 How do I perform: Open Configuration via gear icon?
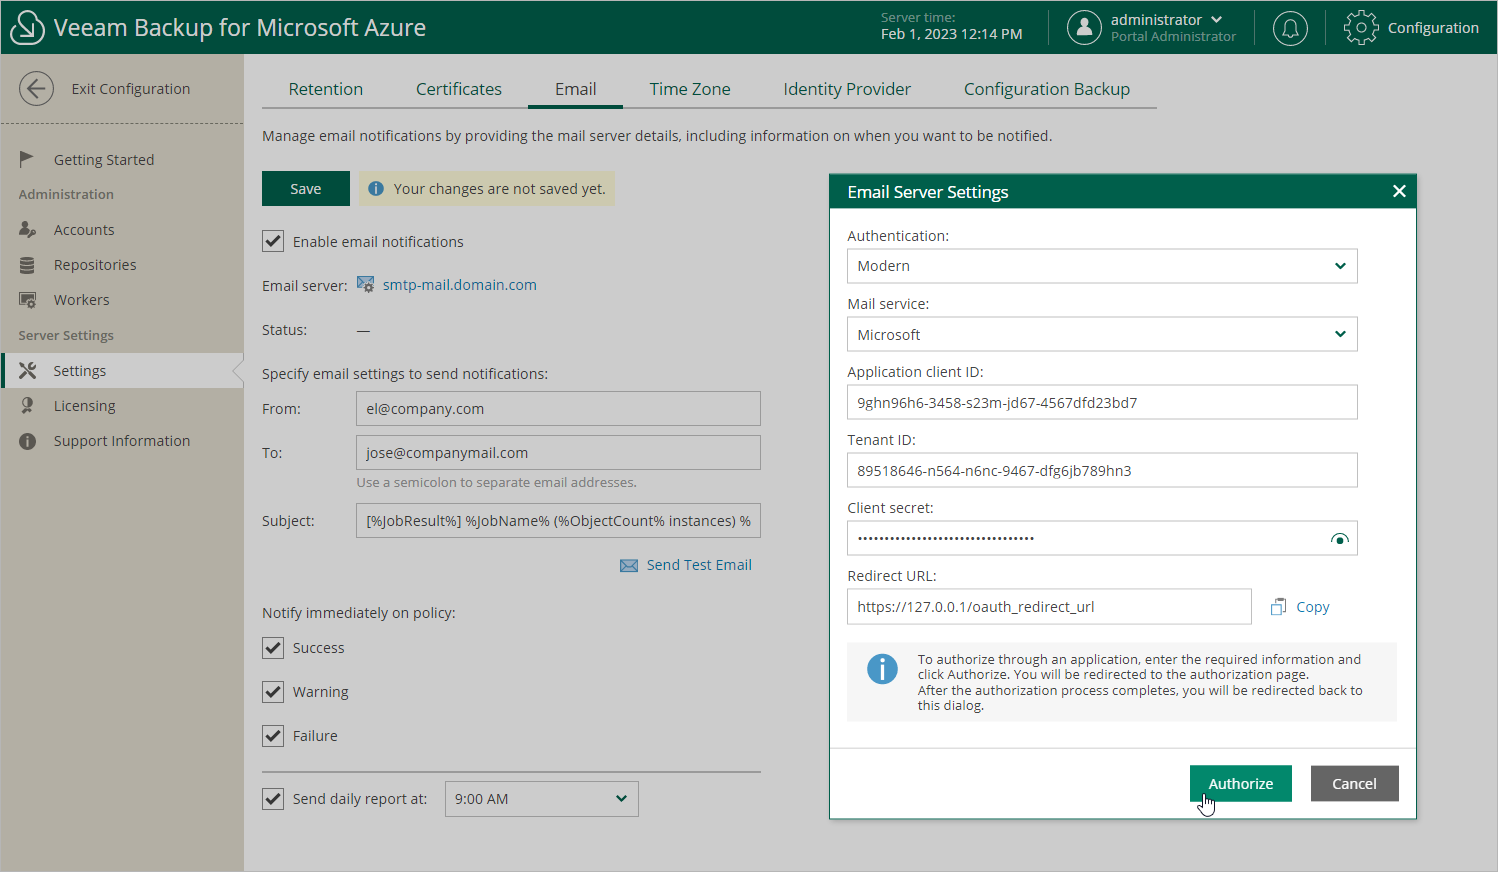(1360, 28)
